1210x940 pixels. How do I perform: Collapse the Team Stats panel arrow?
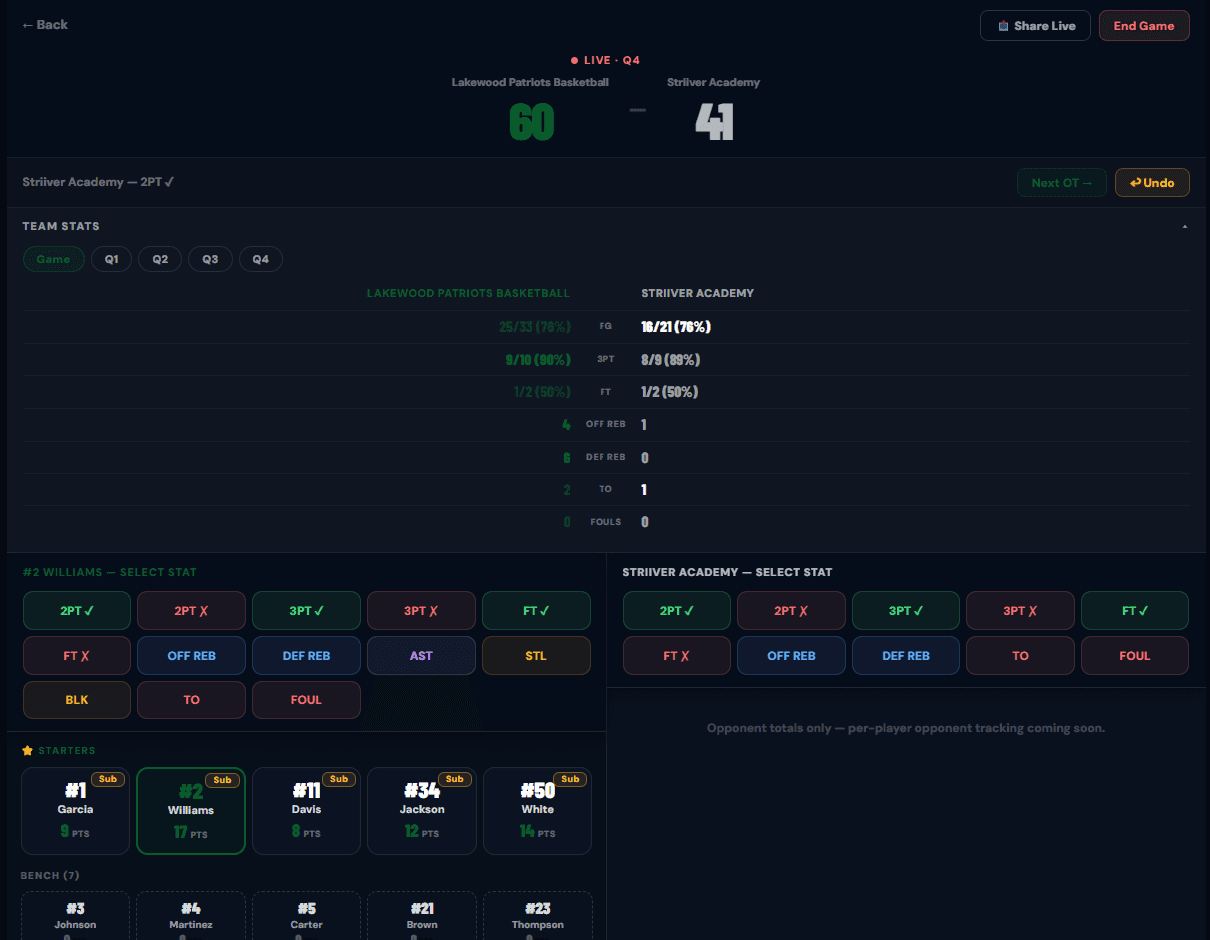point(1185,227)
